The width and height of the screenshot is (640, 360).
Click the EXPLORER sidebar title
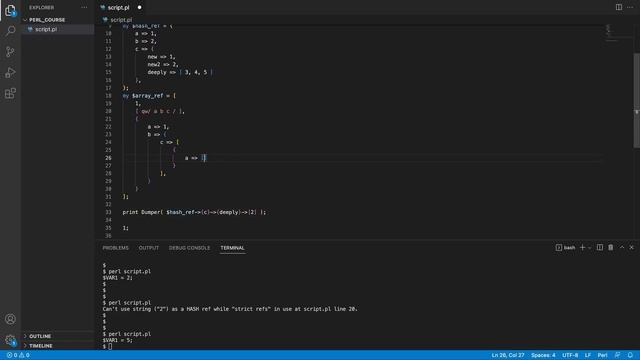(41, 7)
